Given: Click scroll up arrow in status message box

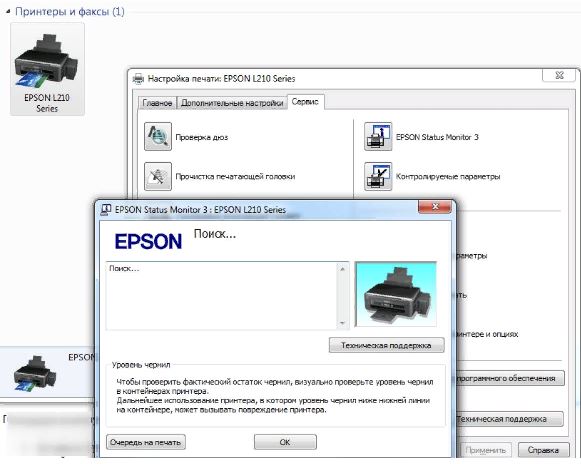Looking at the screenshot, I should tap(342, 269).
